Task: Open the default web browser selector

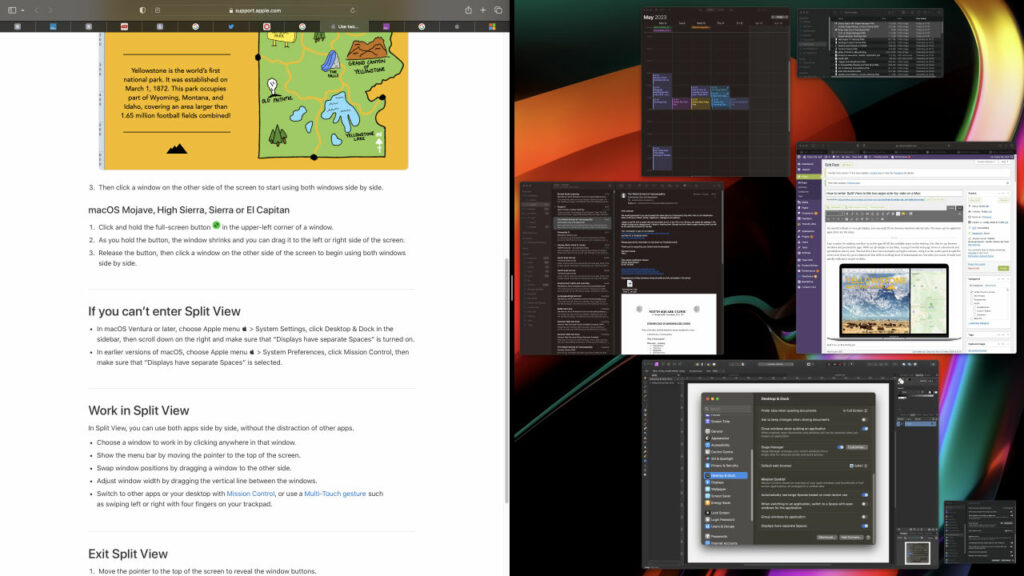Action: coord(857,465)
